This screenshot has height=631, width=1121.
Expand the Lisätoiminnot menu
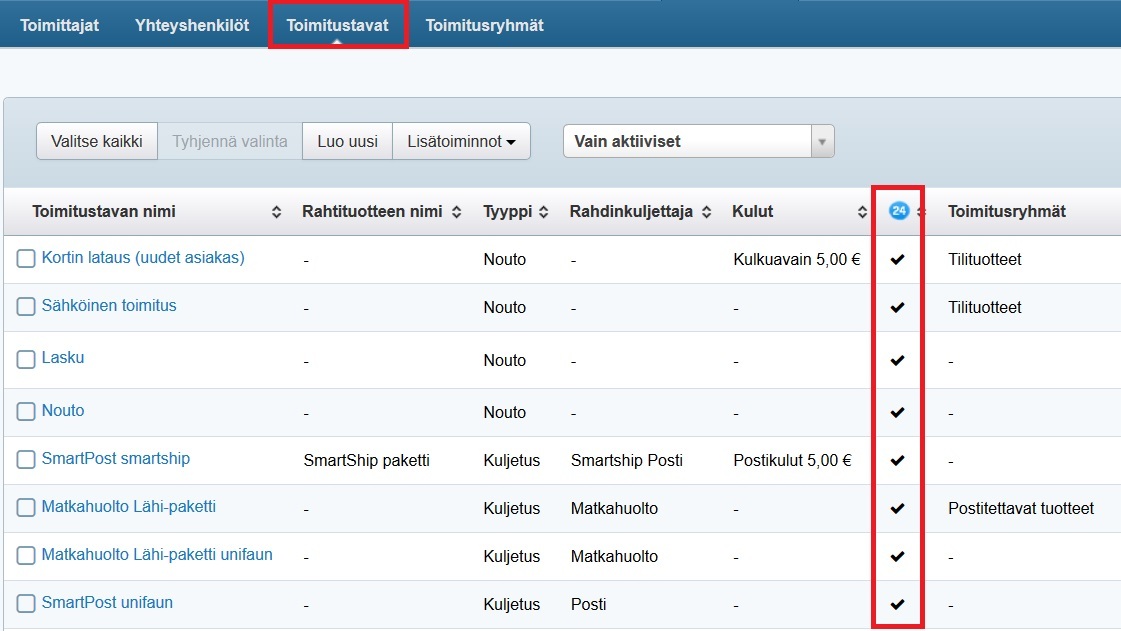tap(461, 142)
